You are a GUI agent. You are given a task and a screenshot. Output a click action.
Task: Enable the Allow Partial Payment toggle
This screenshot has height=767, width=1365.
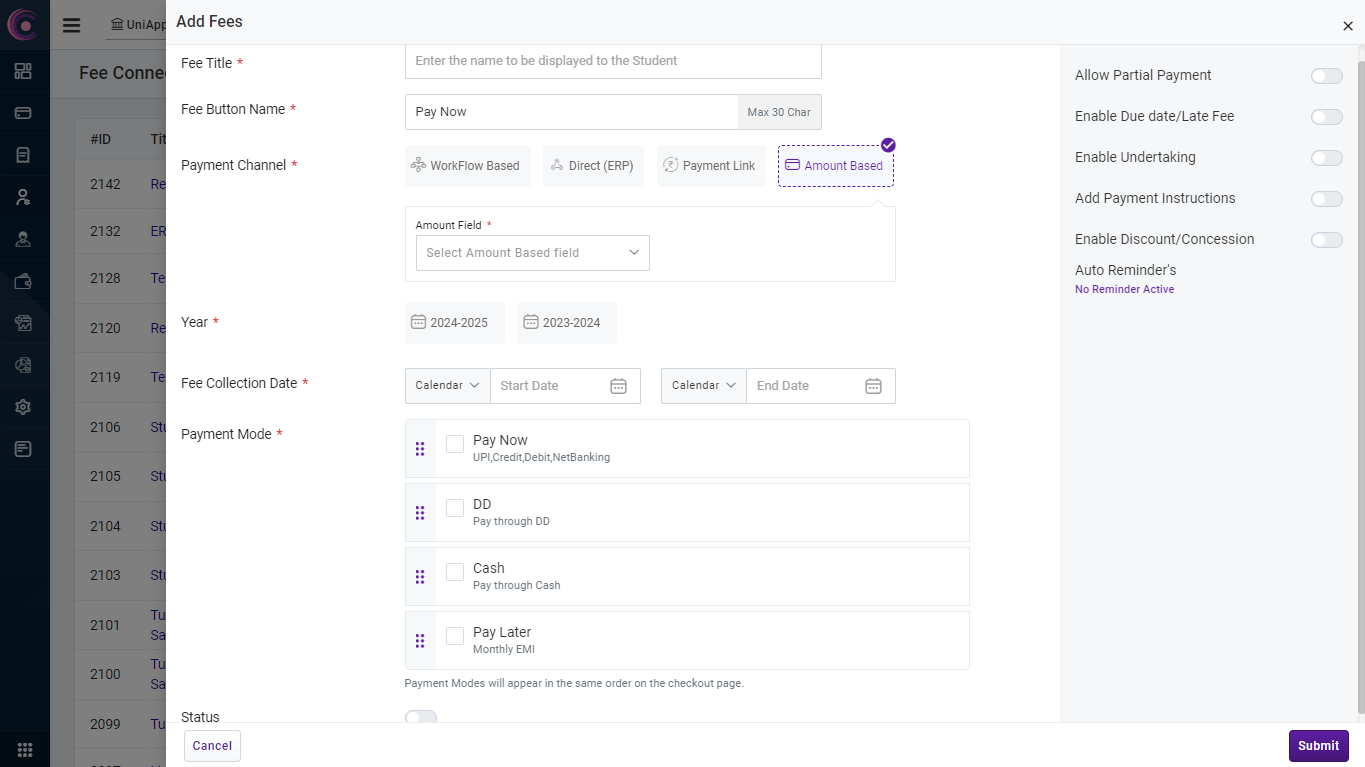[x=1326, y=76]
